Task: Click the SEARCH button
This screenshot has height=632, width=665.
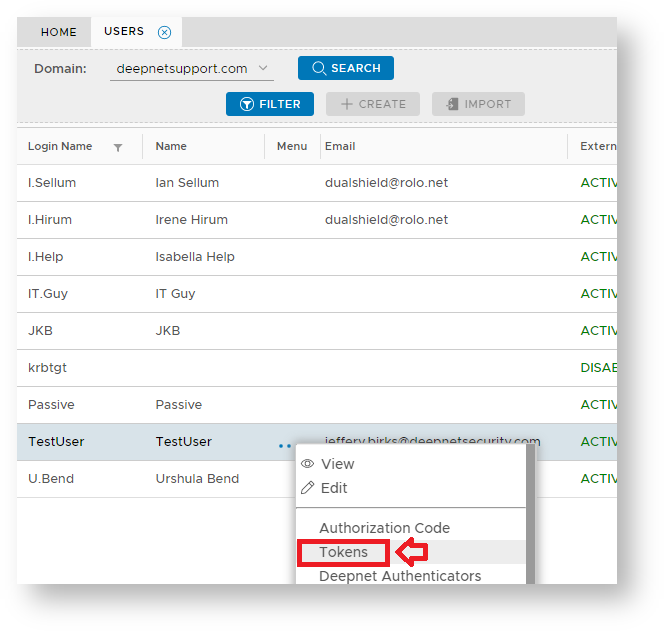Action: point(346,68)
